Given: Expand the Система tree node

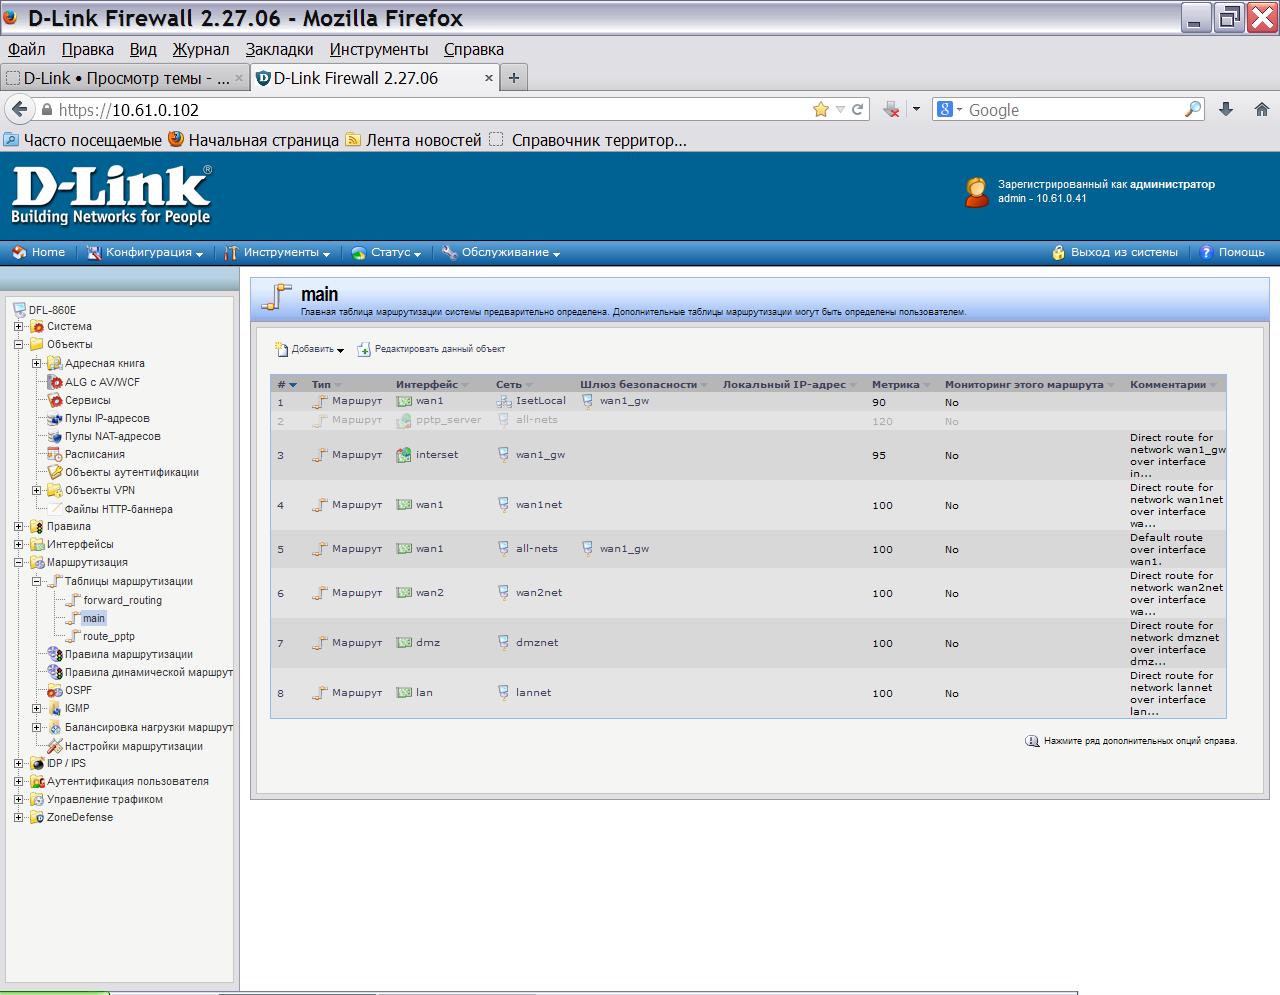Looking at the screenshot, I should (18, 326).
